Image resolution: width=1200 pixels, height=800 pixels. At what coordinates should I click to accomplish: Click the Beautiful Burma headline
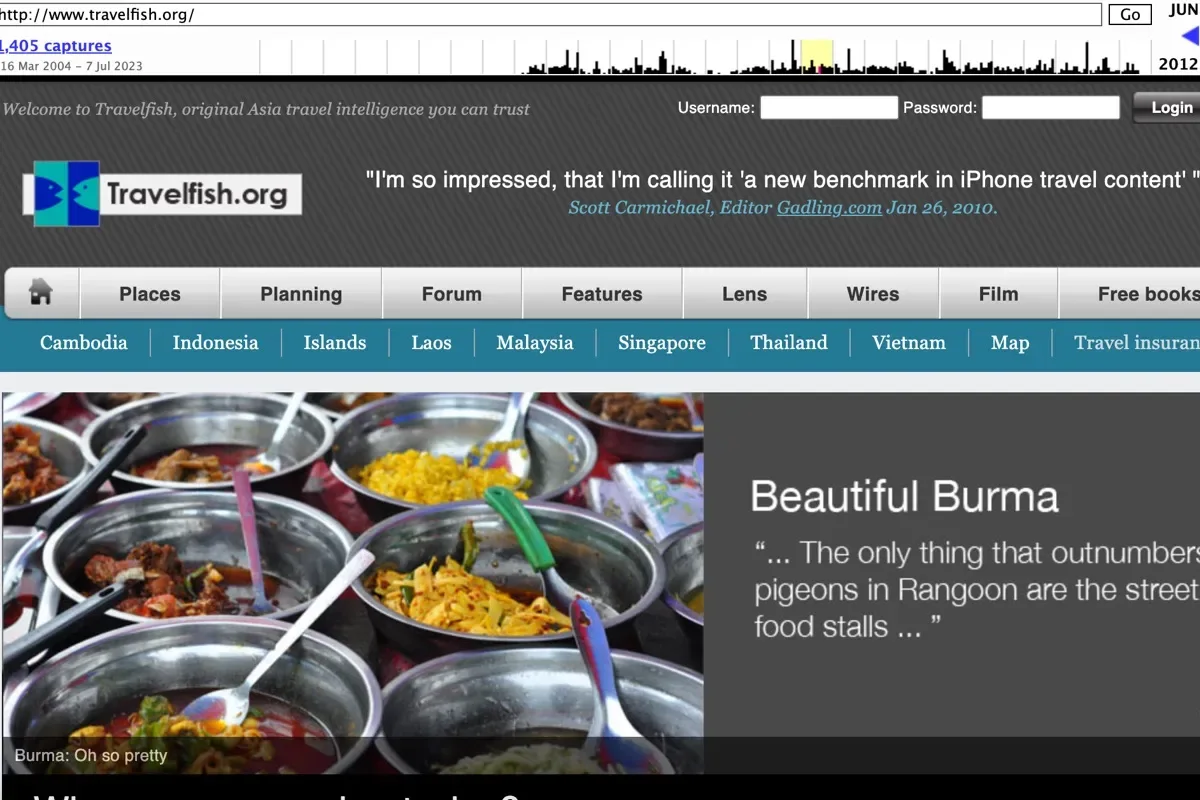pos(904,497)
